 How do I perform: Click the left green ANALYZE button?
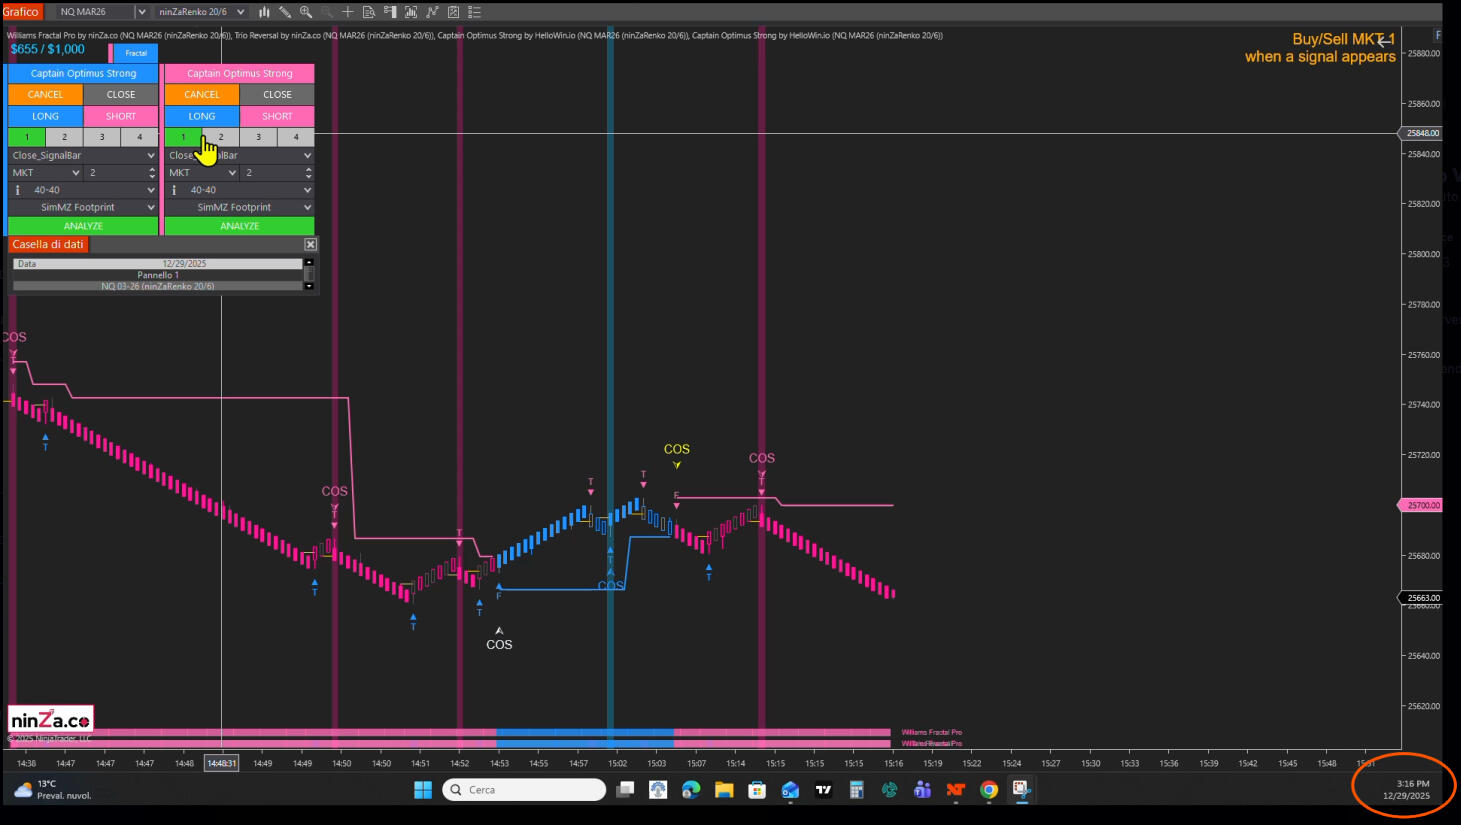tap(83, 226)
